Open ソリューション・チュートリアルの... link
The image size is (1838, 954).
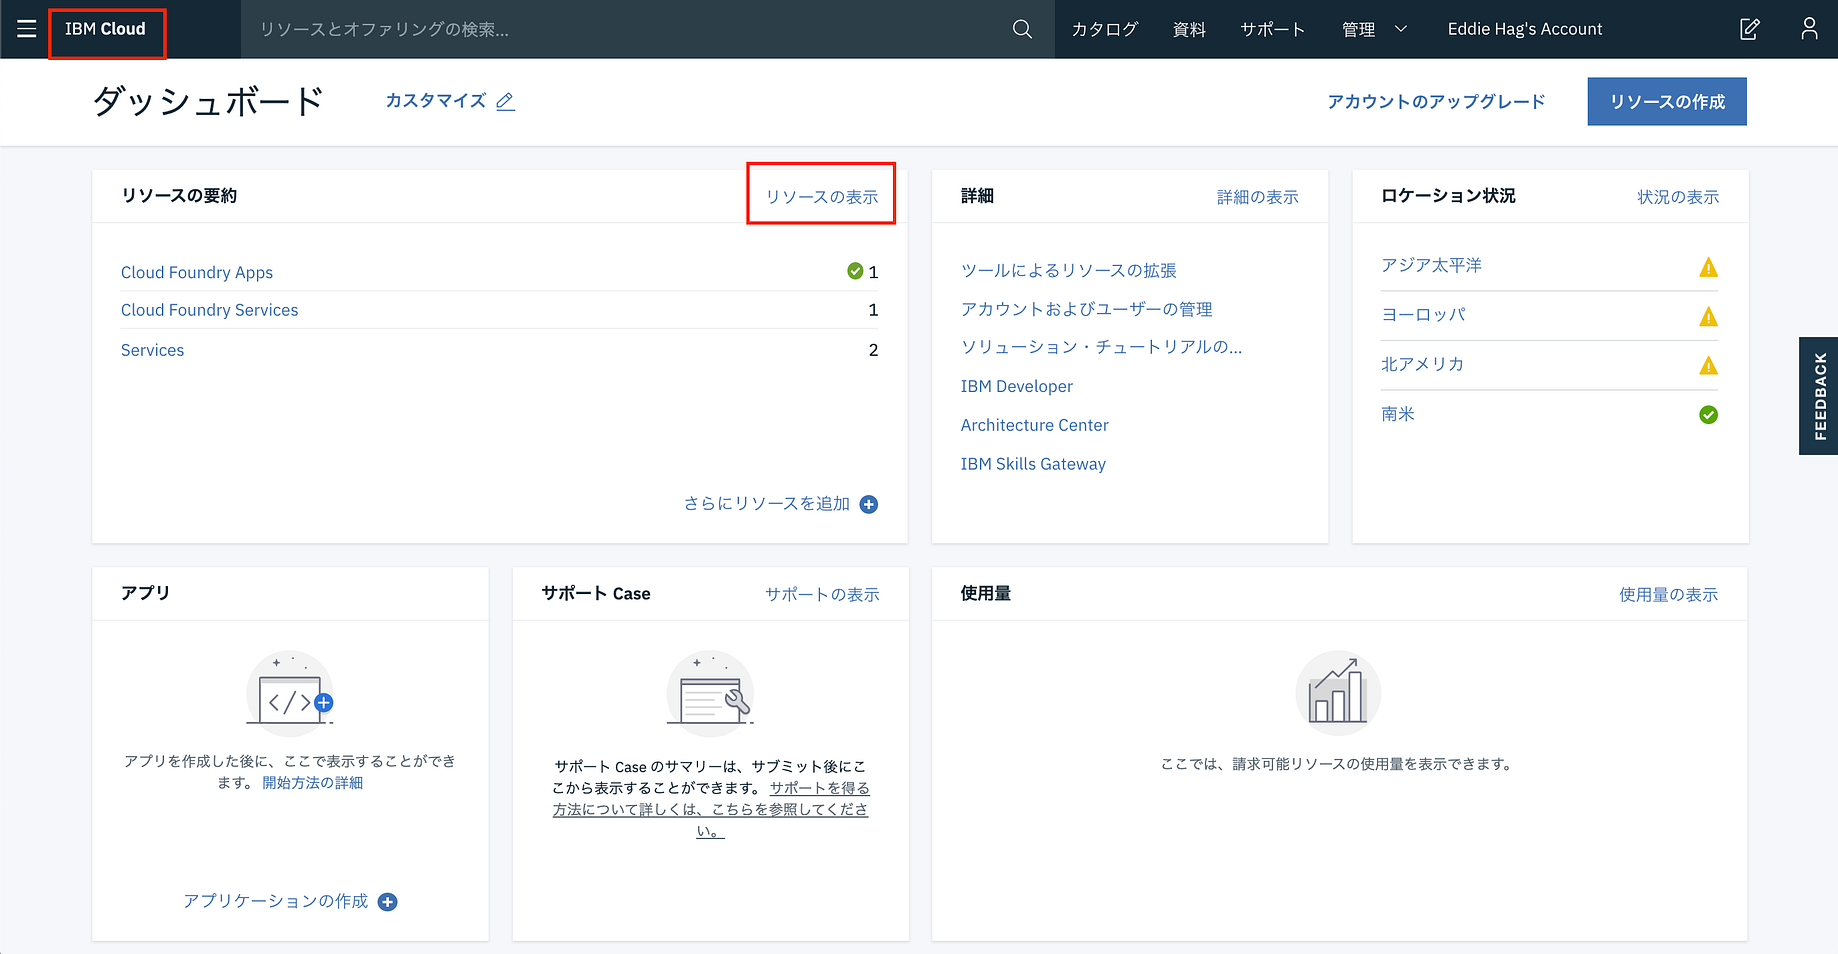coord(1101,347)
